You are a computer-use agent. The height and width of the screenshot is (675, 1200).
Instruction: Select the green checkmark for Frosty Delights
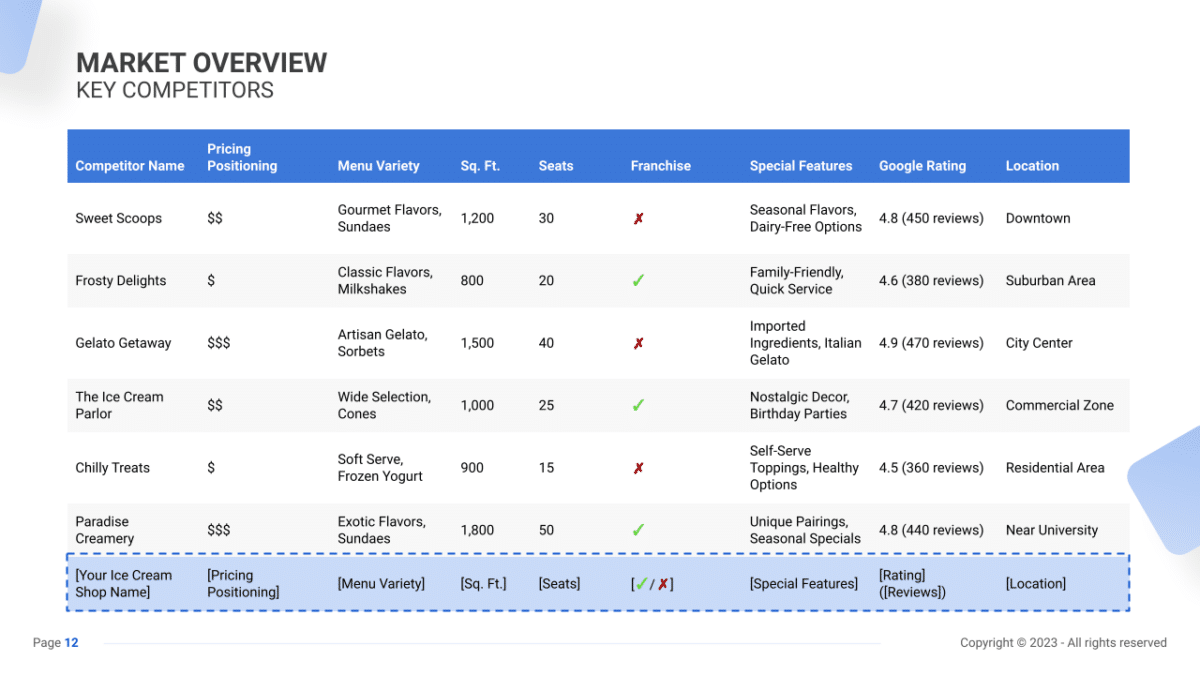click(x=638, y=280)
